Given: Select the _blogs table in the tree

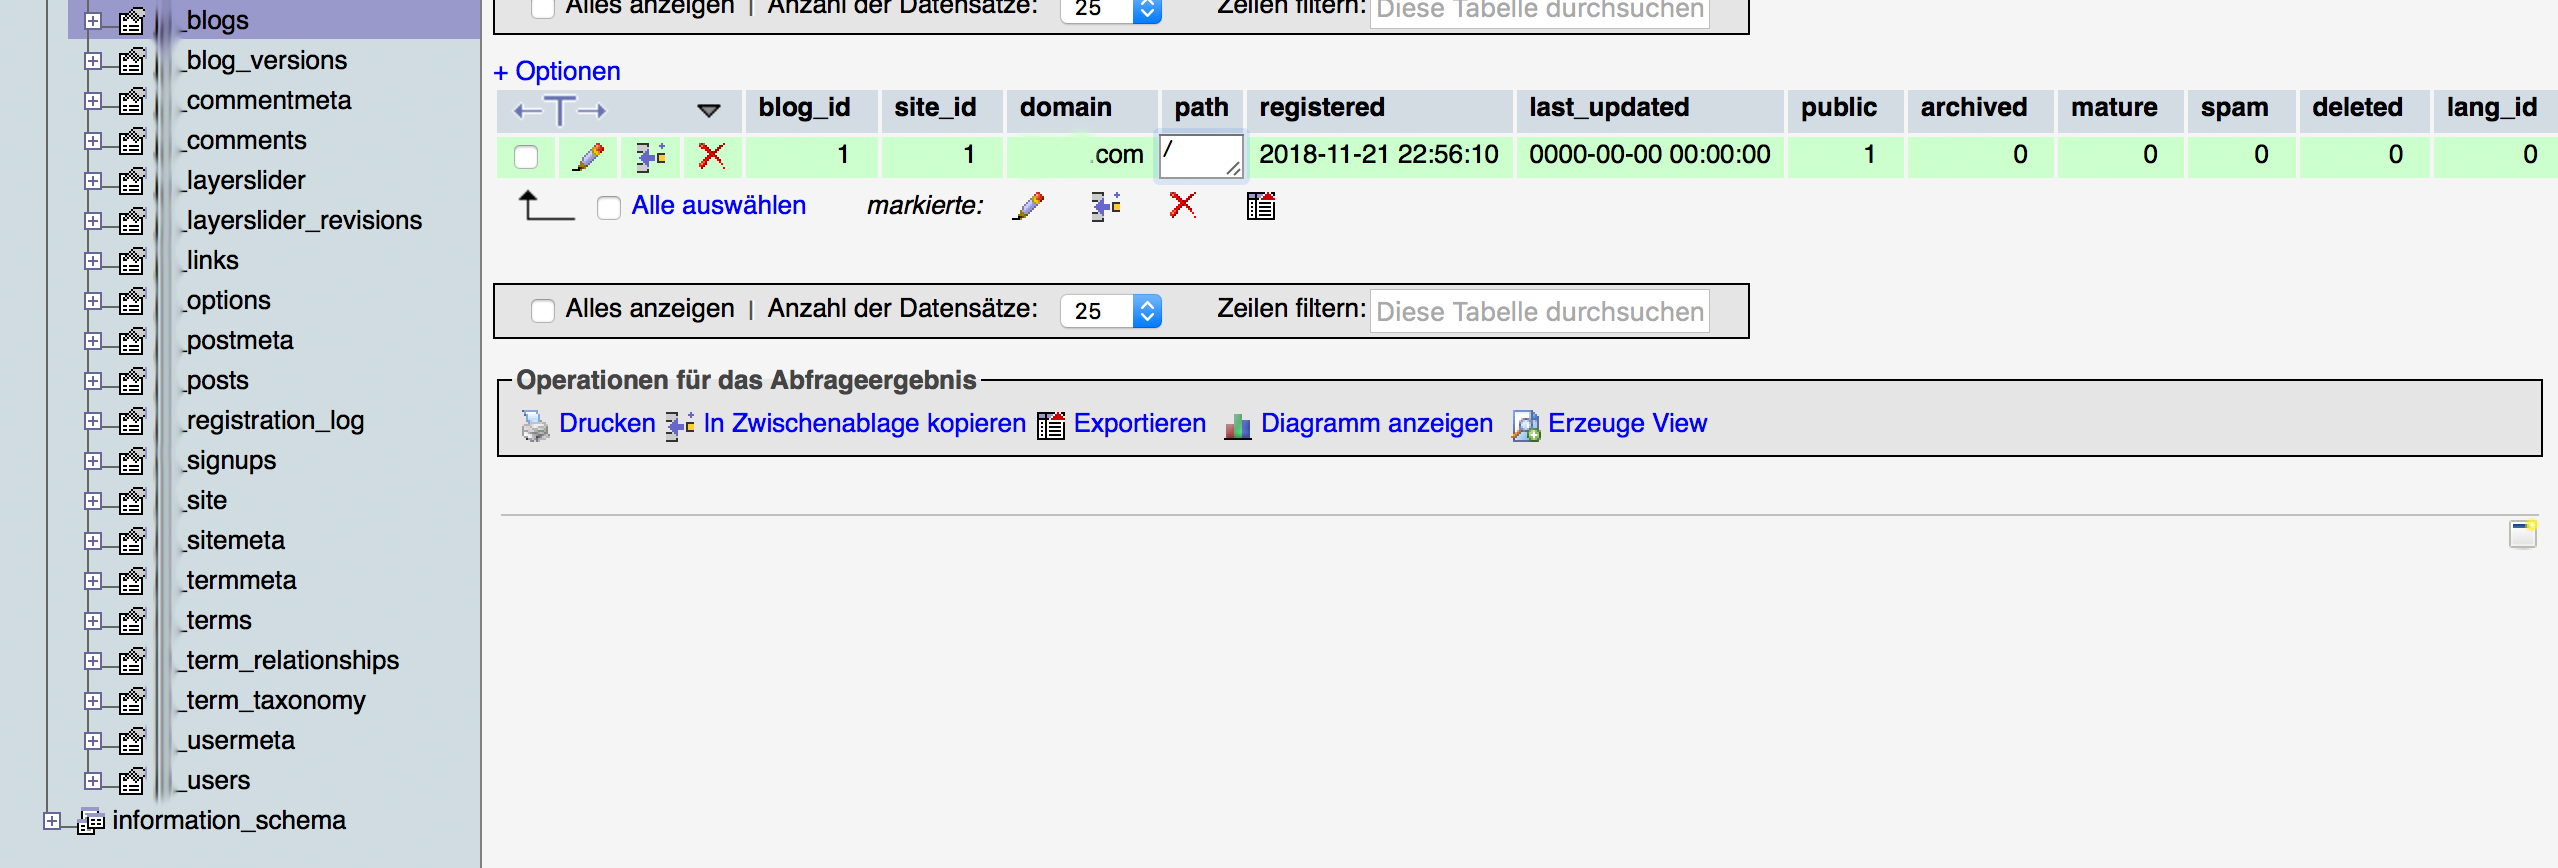Looking at the screenshot, I should (x=214, y=20).
